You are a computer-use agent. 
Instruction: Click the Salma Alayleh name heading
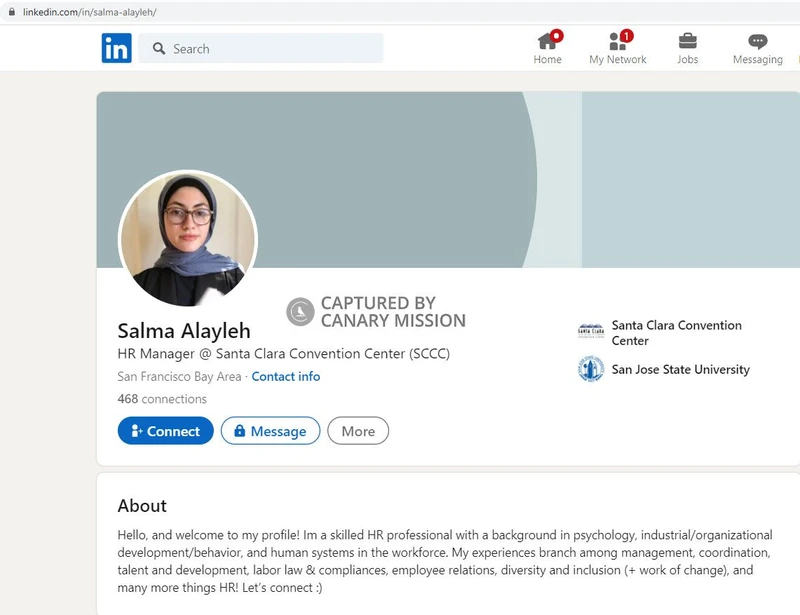pos(184,331)
